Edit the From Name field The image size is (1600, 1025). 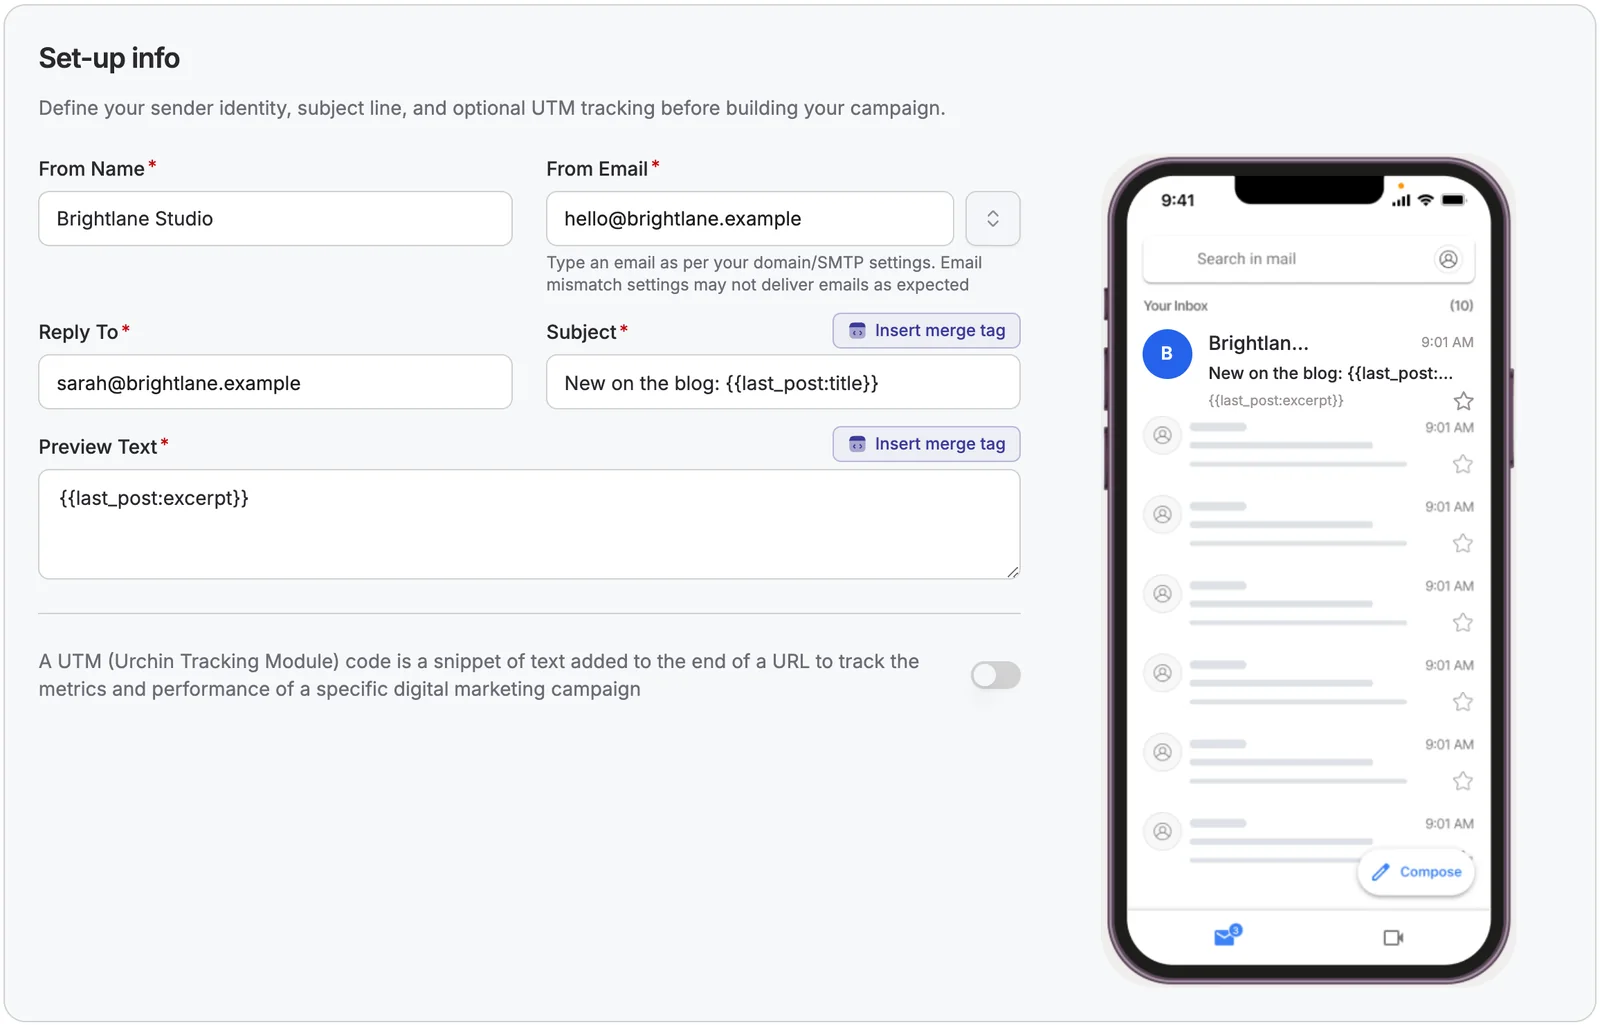[x=275, y=218]
